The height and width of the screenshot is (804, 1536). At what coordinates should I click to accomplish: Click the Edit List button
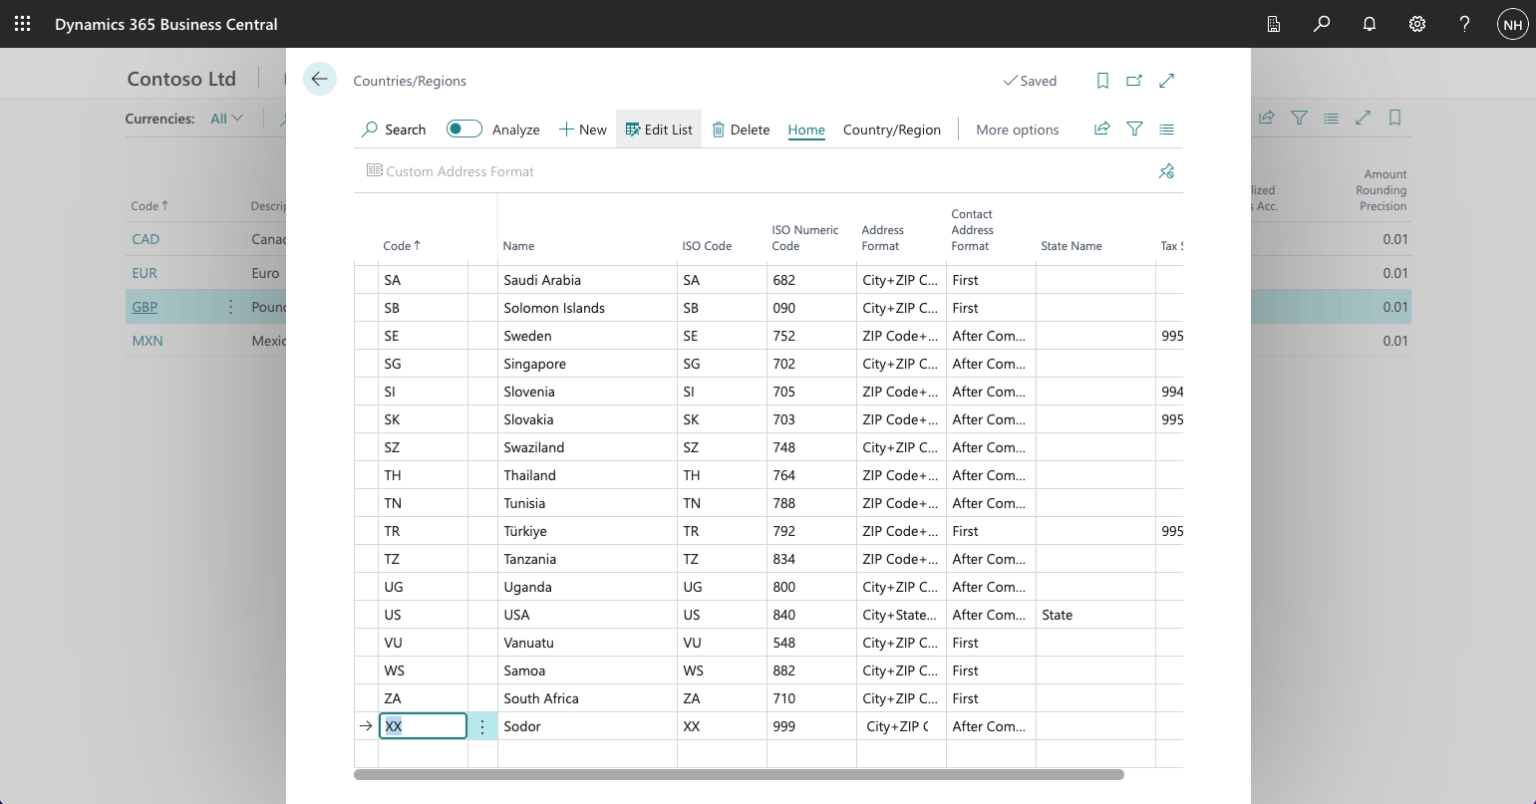coord(659,129)
